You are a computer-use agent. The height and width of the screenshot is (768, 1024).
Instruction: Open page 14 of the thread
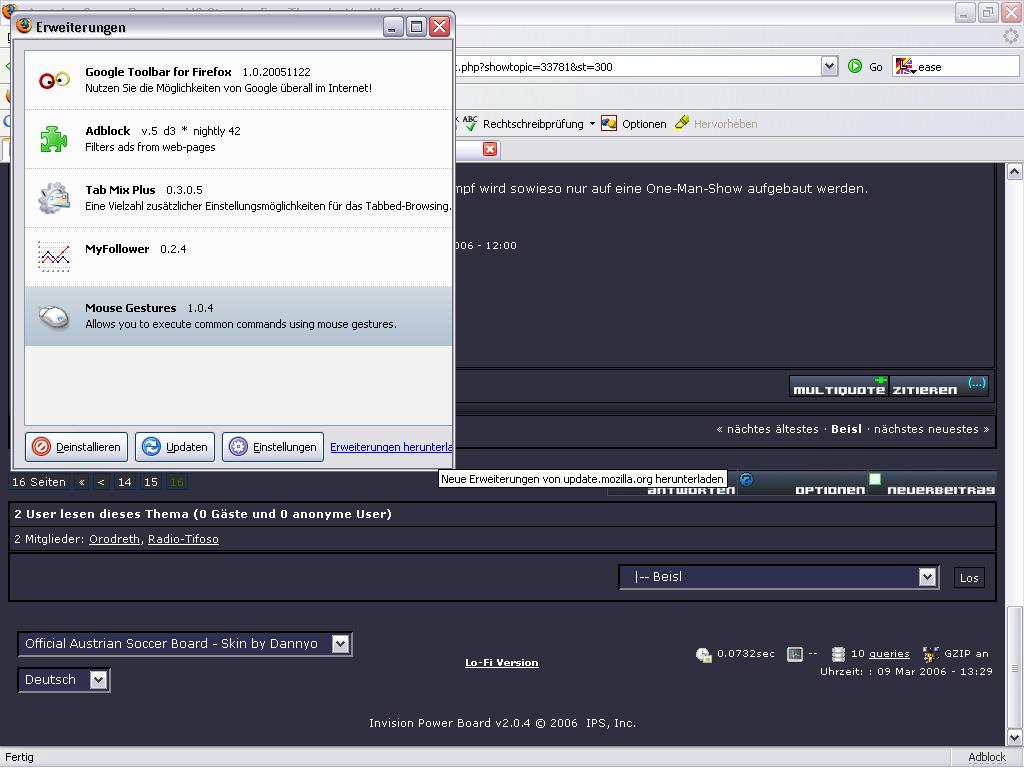coord(124,482)
